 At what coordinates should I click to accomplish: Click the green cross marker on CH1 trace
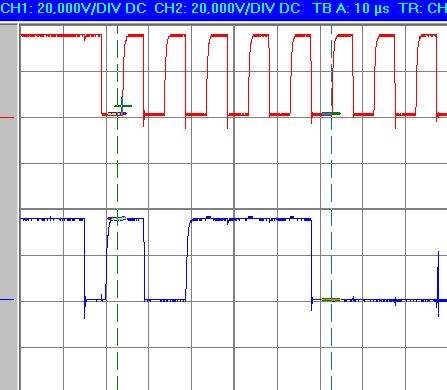point(123,106)
